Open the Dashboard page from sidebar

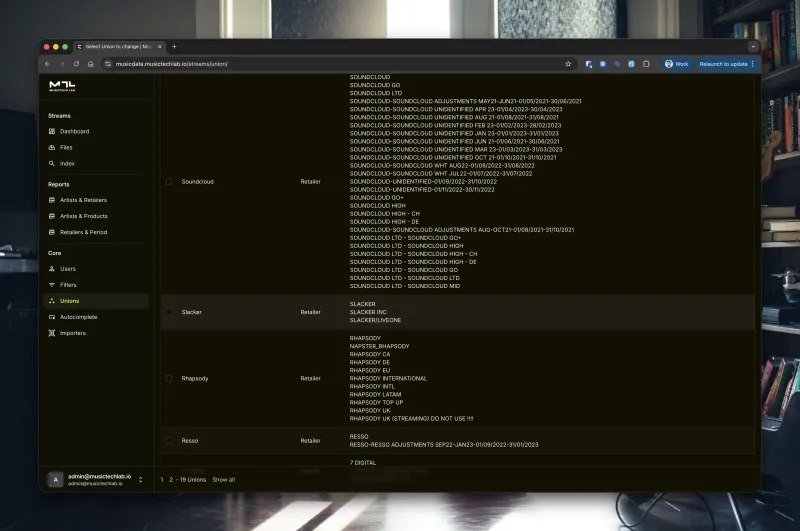pyautogui.click(x=74, y=132)
